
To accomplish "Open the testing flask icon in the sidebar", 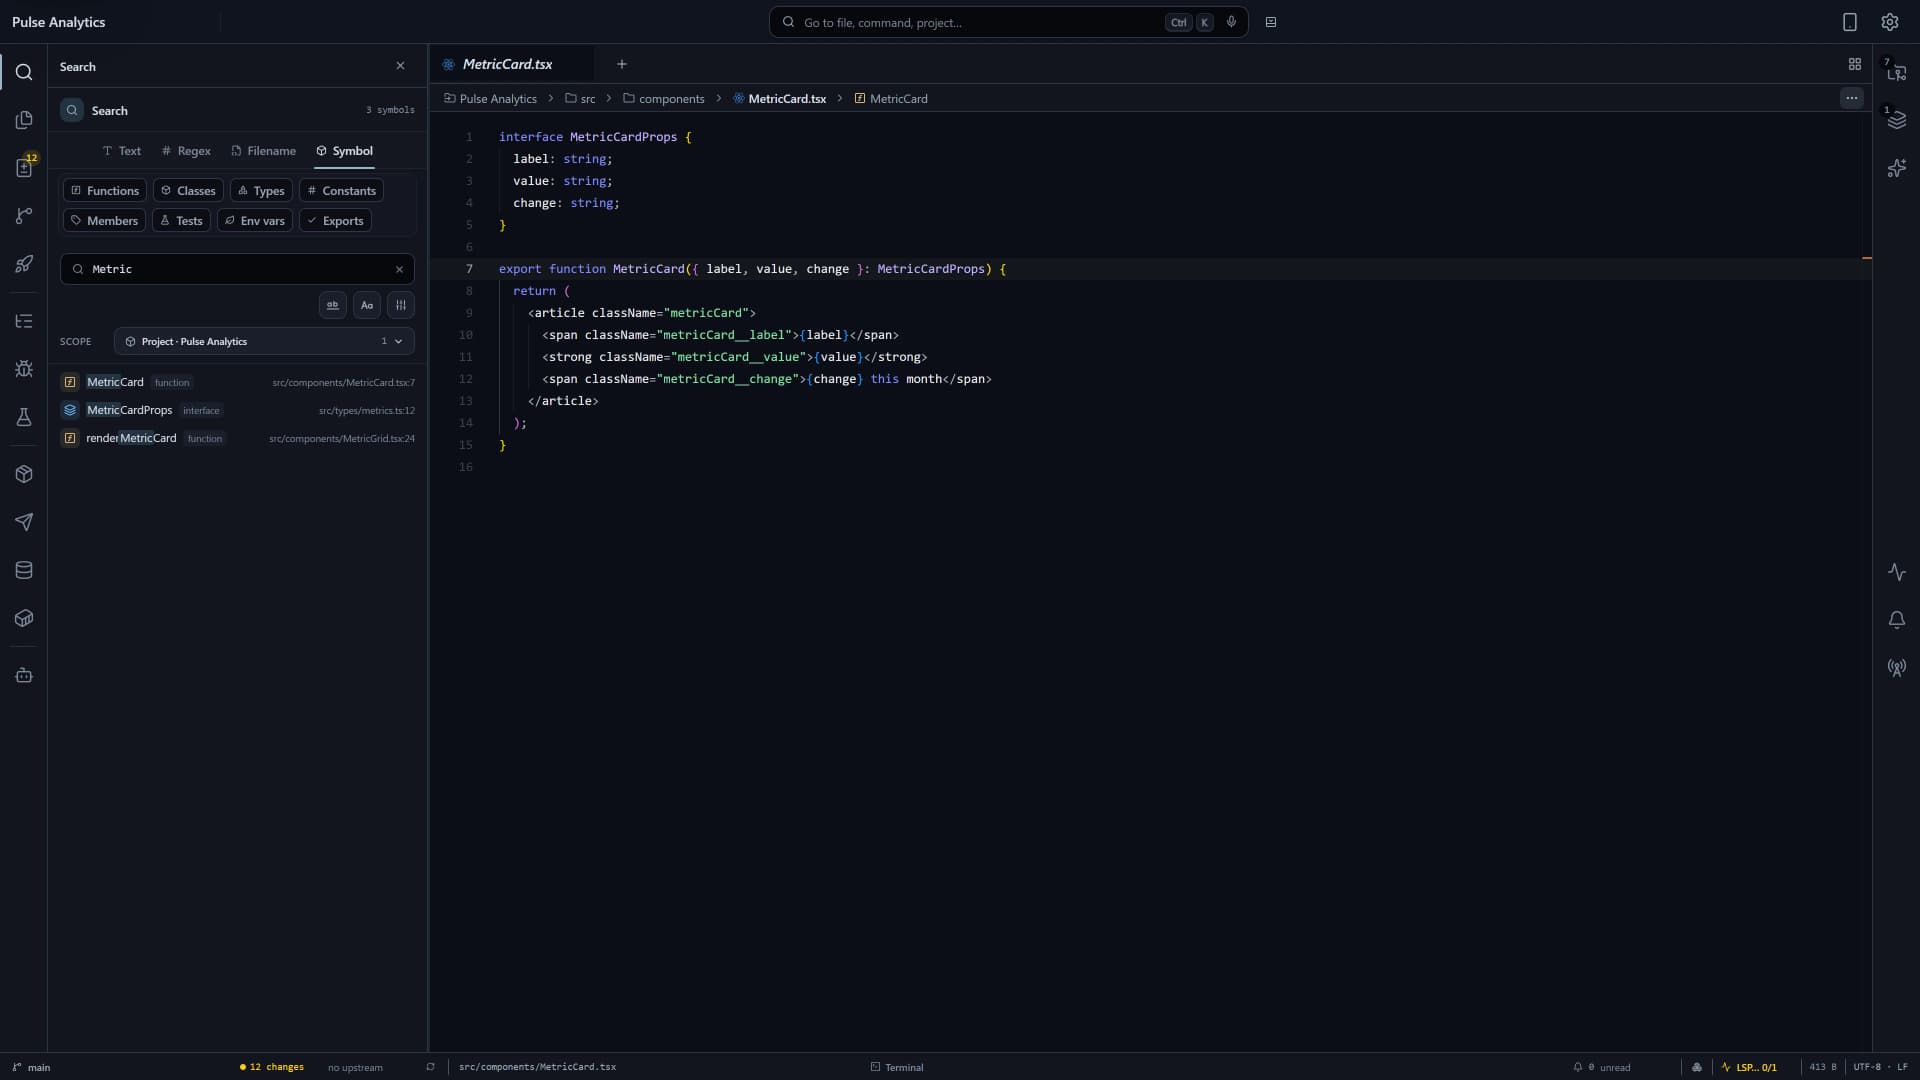I will pyautogui.click(x=24, y=417).
